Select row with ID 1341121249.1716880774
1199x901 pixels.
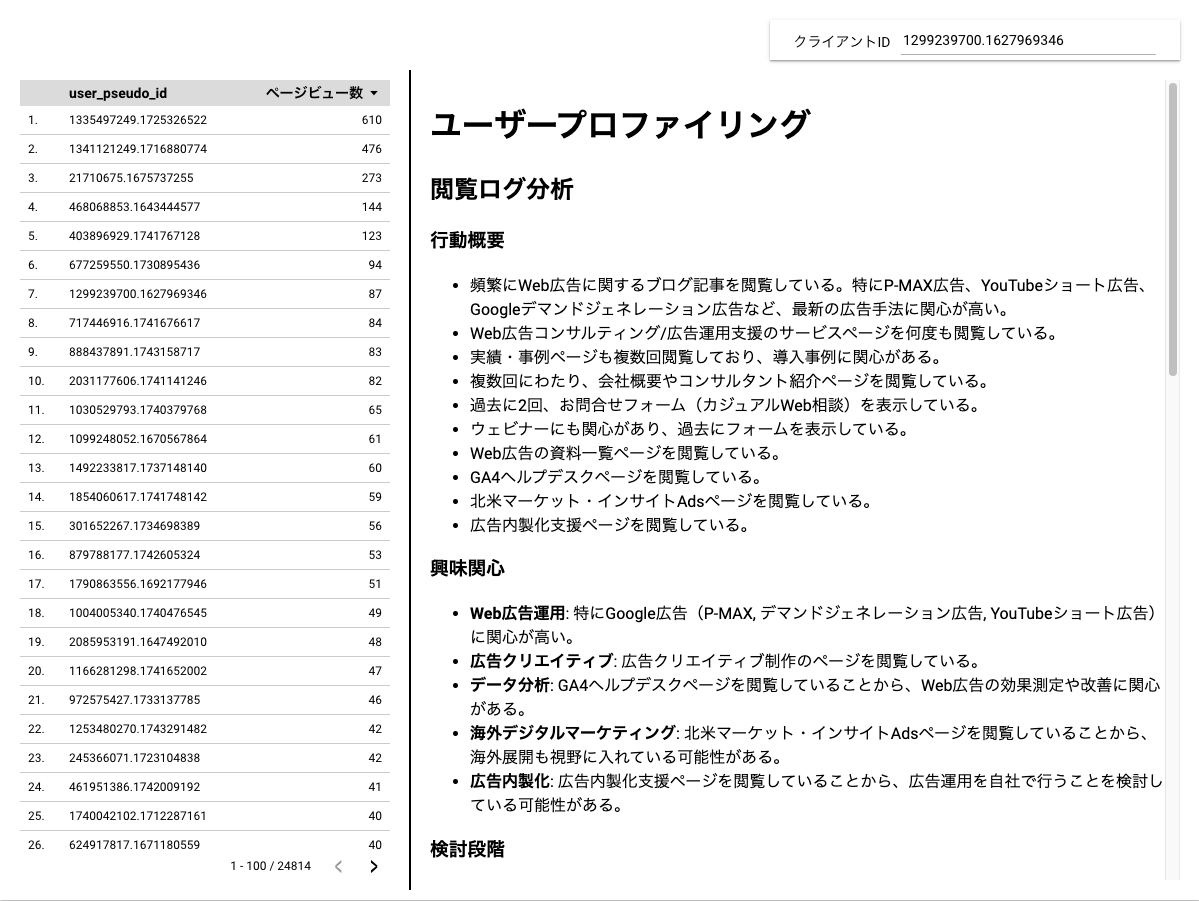coord(138,149)
